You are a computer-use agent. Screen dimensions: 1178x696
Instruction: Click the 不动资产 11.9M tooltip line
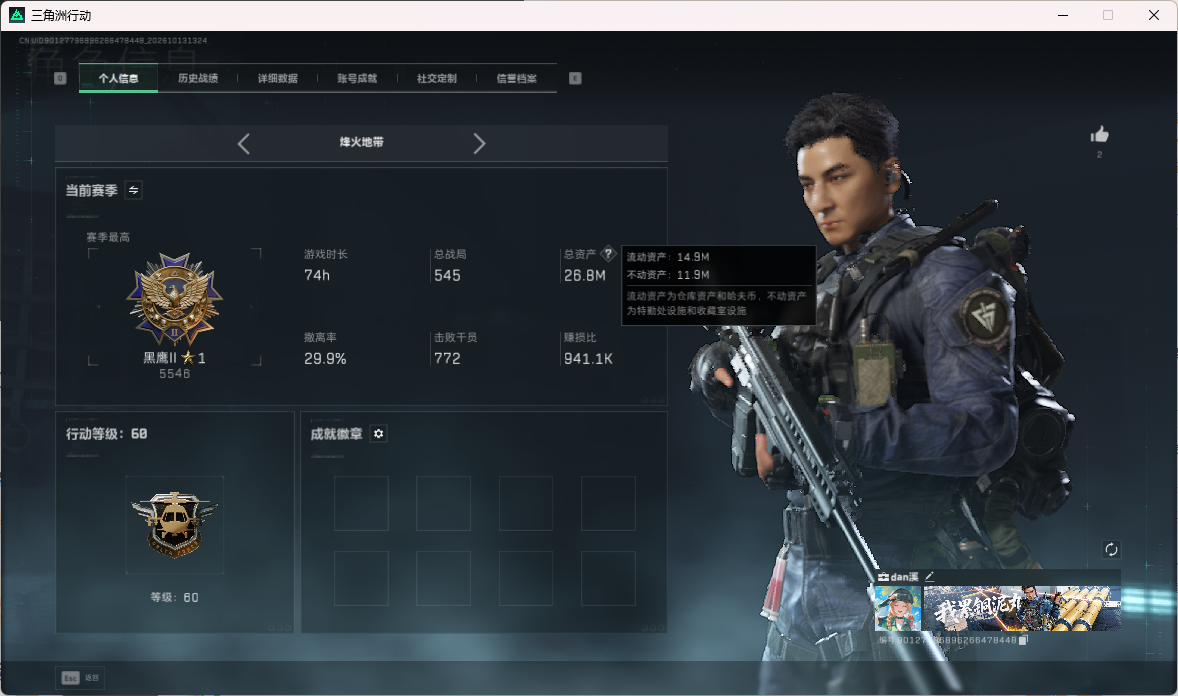click(668, 275)
